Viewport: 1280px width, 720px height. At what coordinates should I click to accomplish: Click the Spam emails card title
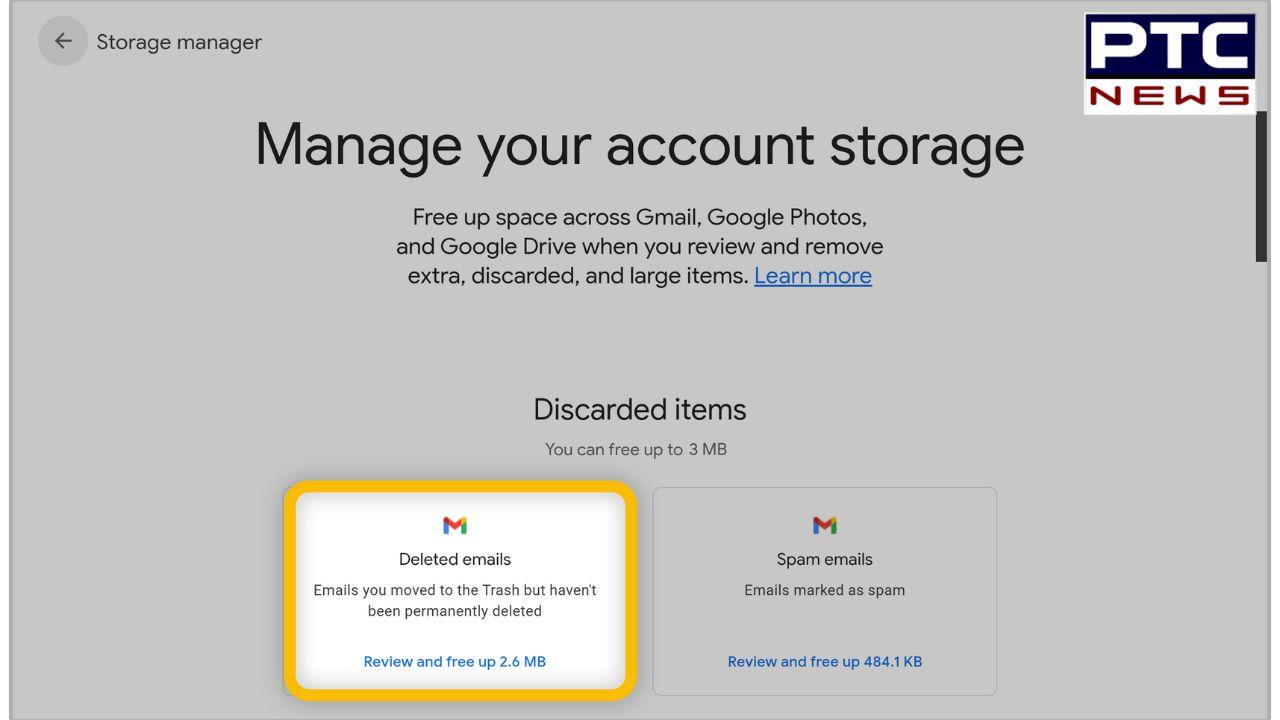[x=825, y=560]
